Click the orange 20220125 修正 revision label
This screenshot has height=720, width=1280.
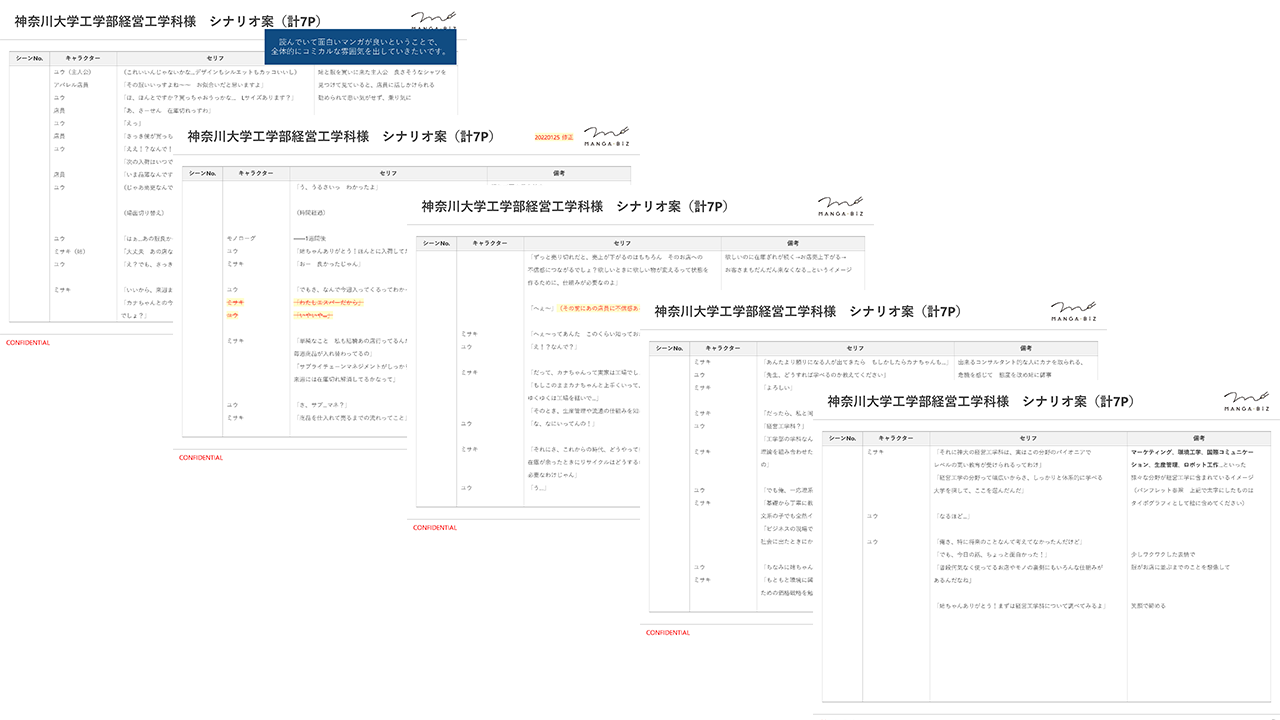click(553, 137)
